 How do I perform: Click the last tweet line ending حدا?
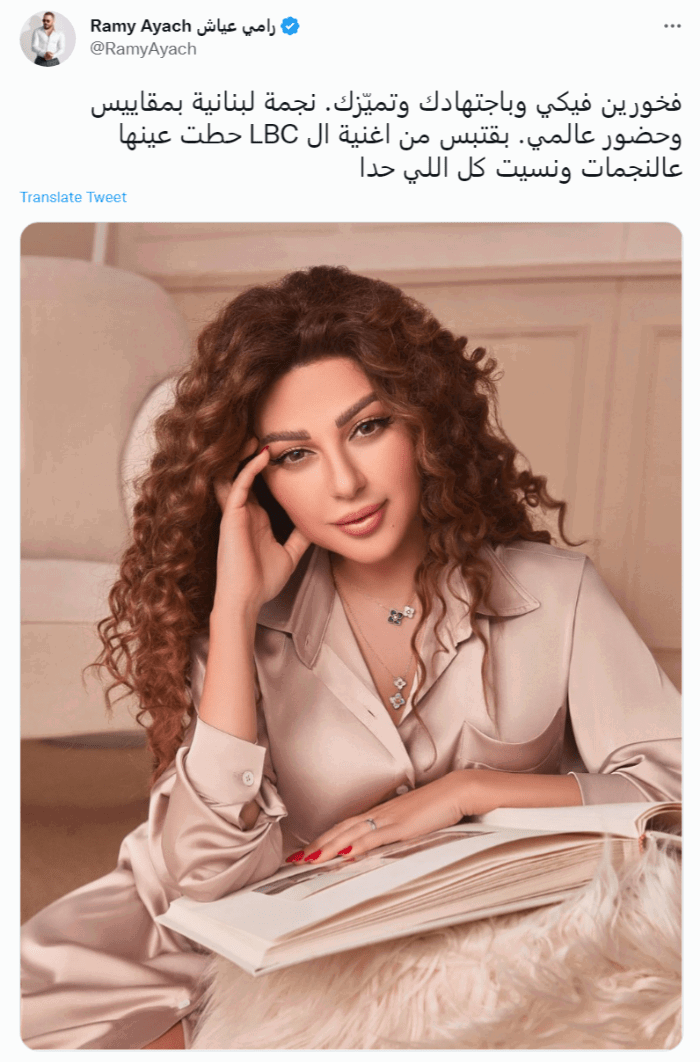[x=521, y=167]
